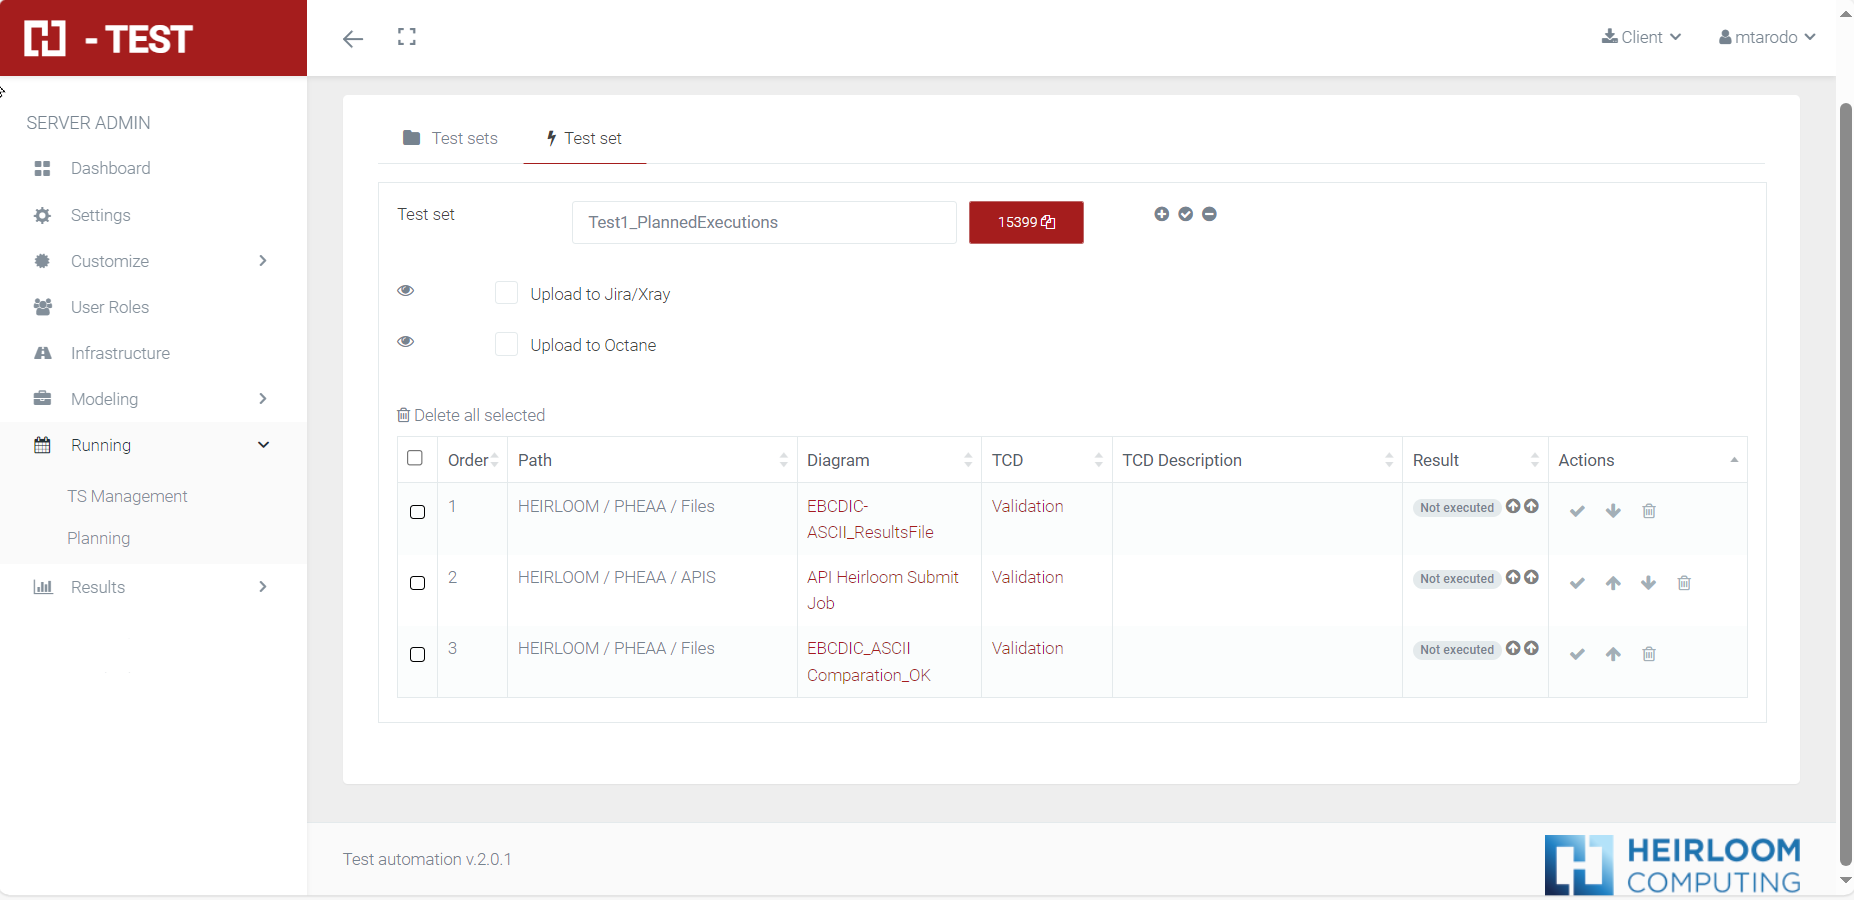1854x900 pixels.
Task: Click the minus icon beside test set ID
Action: coord(1209,214)
